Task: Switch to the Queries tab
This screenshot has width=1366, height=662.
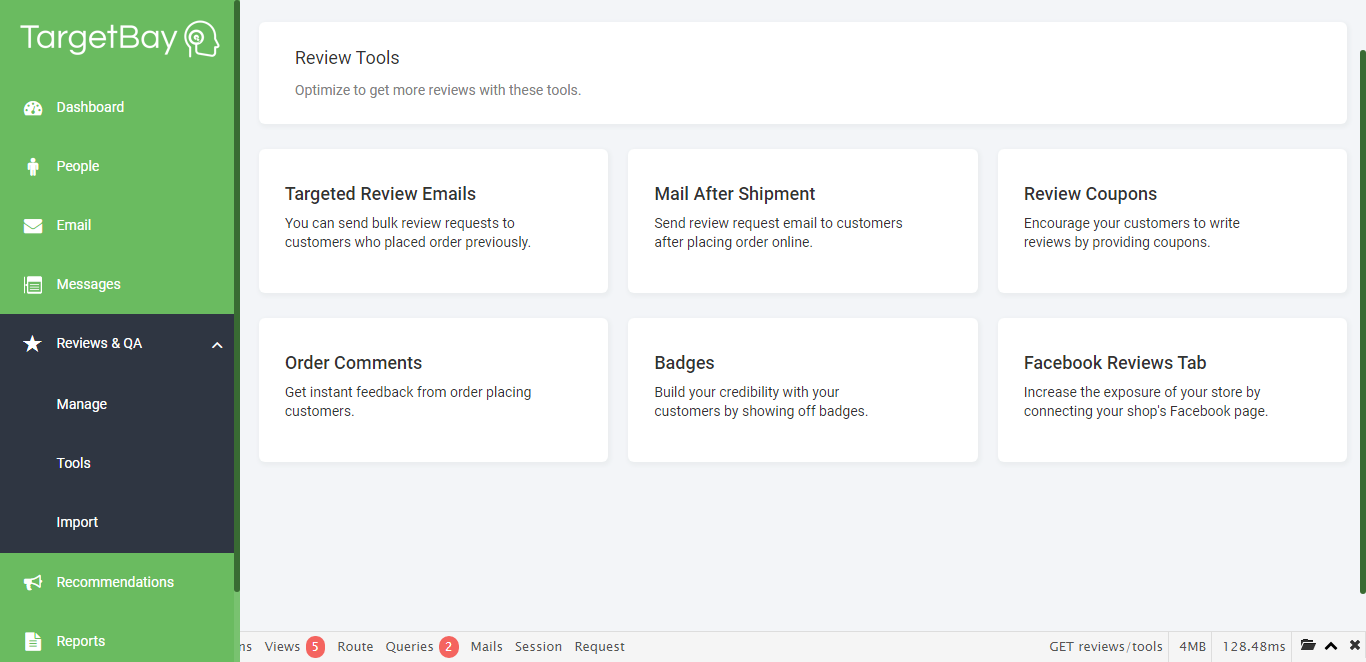Action: [x=409, y=646]
